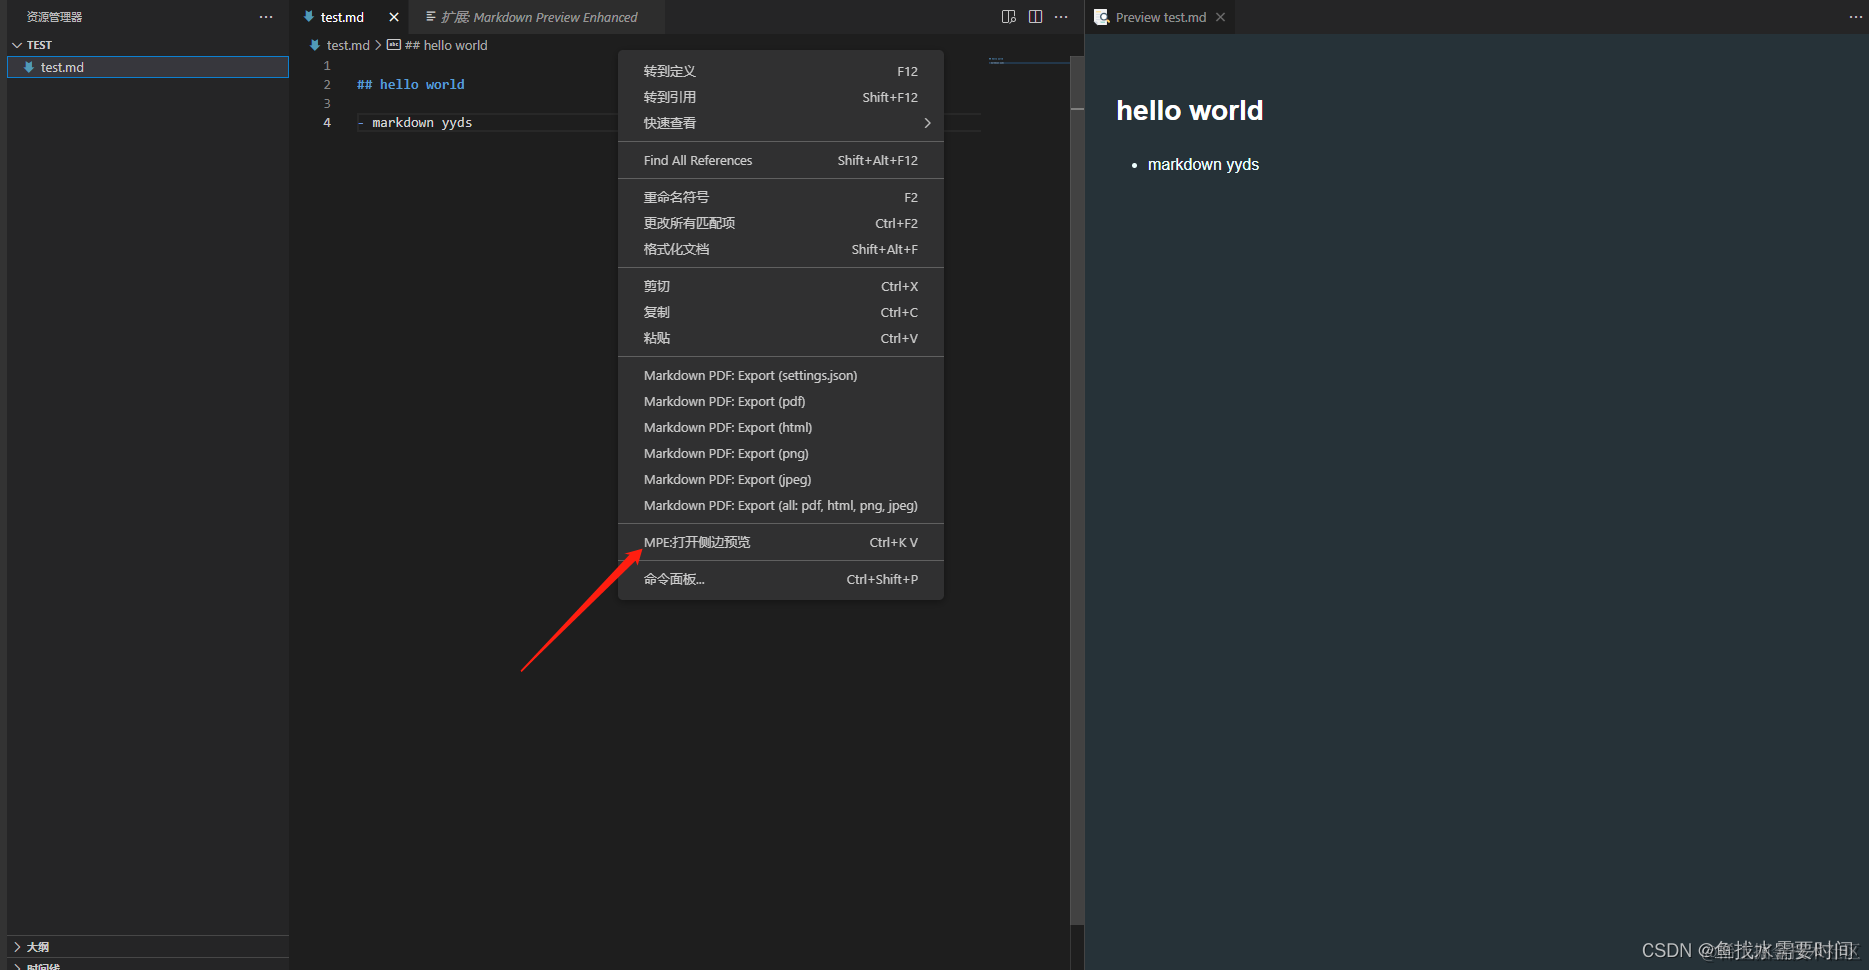Click the ## hello world code line

[x=410, y=85]
